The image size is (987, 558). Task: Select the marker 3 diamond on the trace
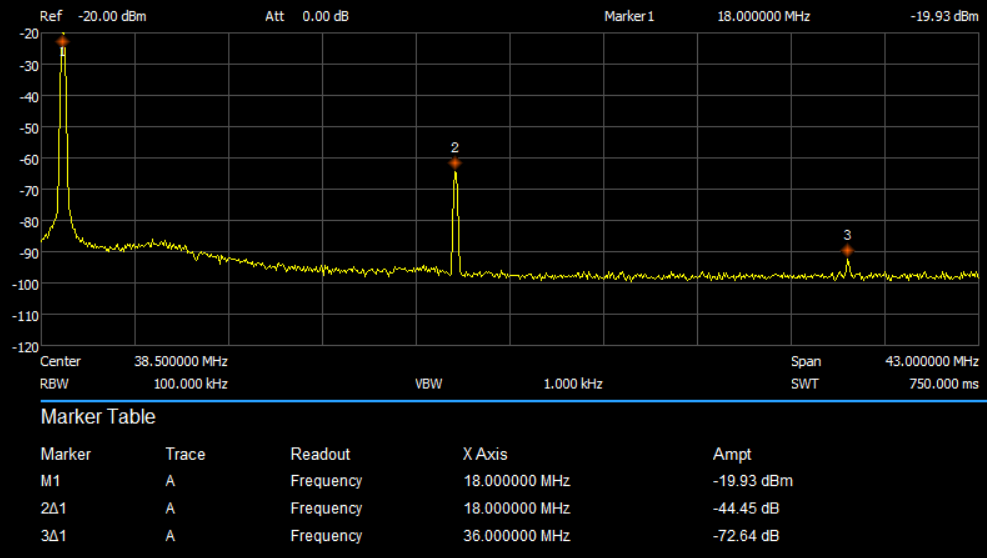847,250
